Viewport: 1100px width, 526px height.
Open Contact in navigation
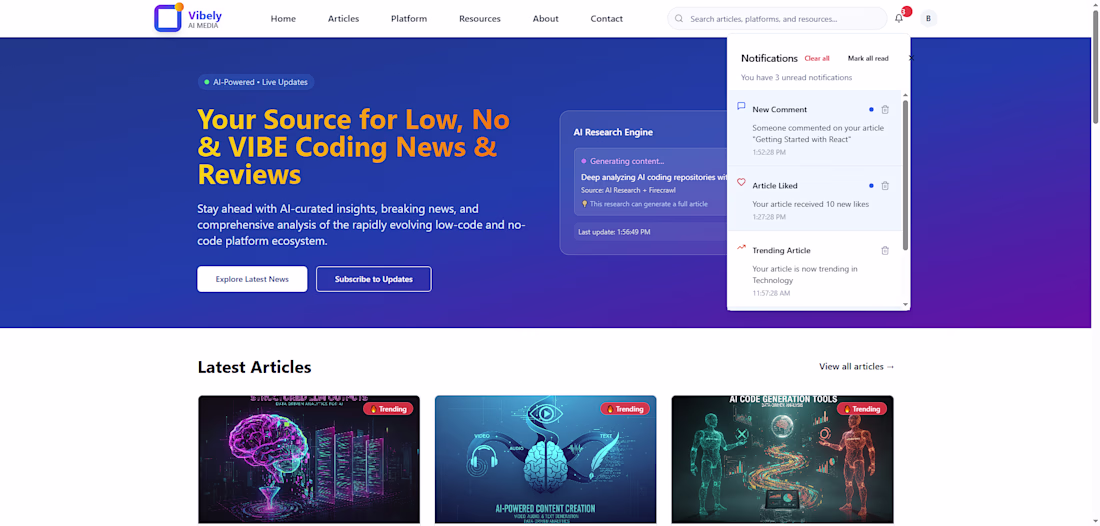point(607,19)
